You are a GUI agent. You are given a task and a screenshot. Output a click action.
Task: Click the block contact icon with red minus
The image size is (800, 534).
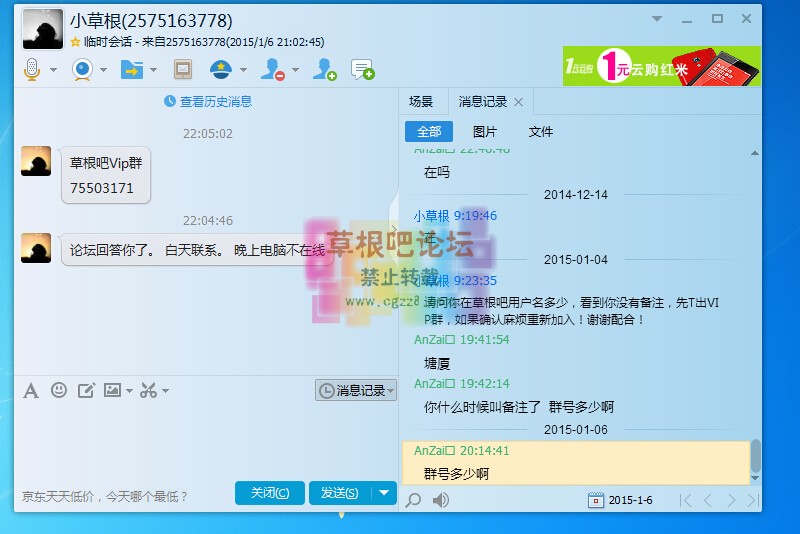point(273,69)
